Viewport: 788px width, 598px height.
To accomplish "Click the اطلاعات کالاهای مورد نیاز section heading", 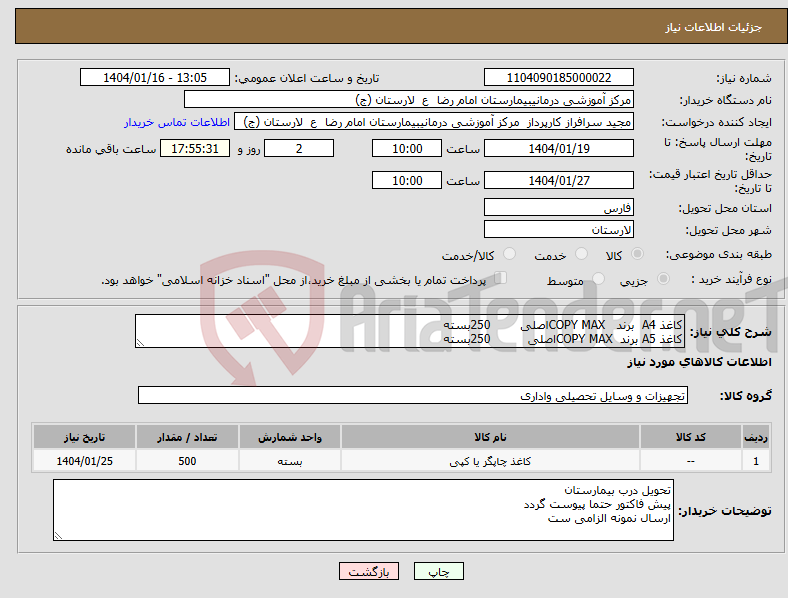I will [699, 362].
